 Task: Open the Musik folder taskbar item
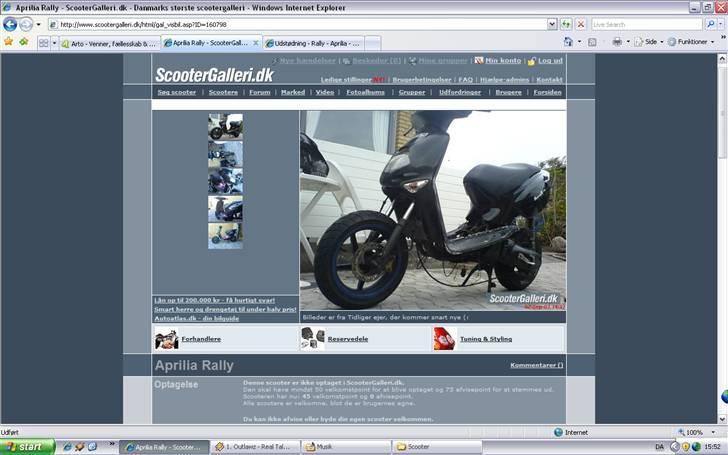(x=346, y=447)
